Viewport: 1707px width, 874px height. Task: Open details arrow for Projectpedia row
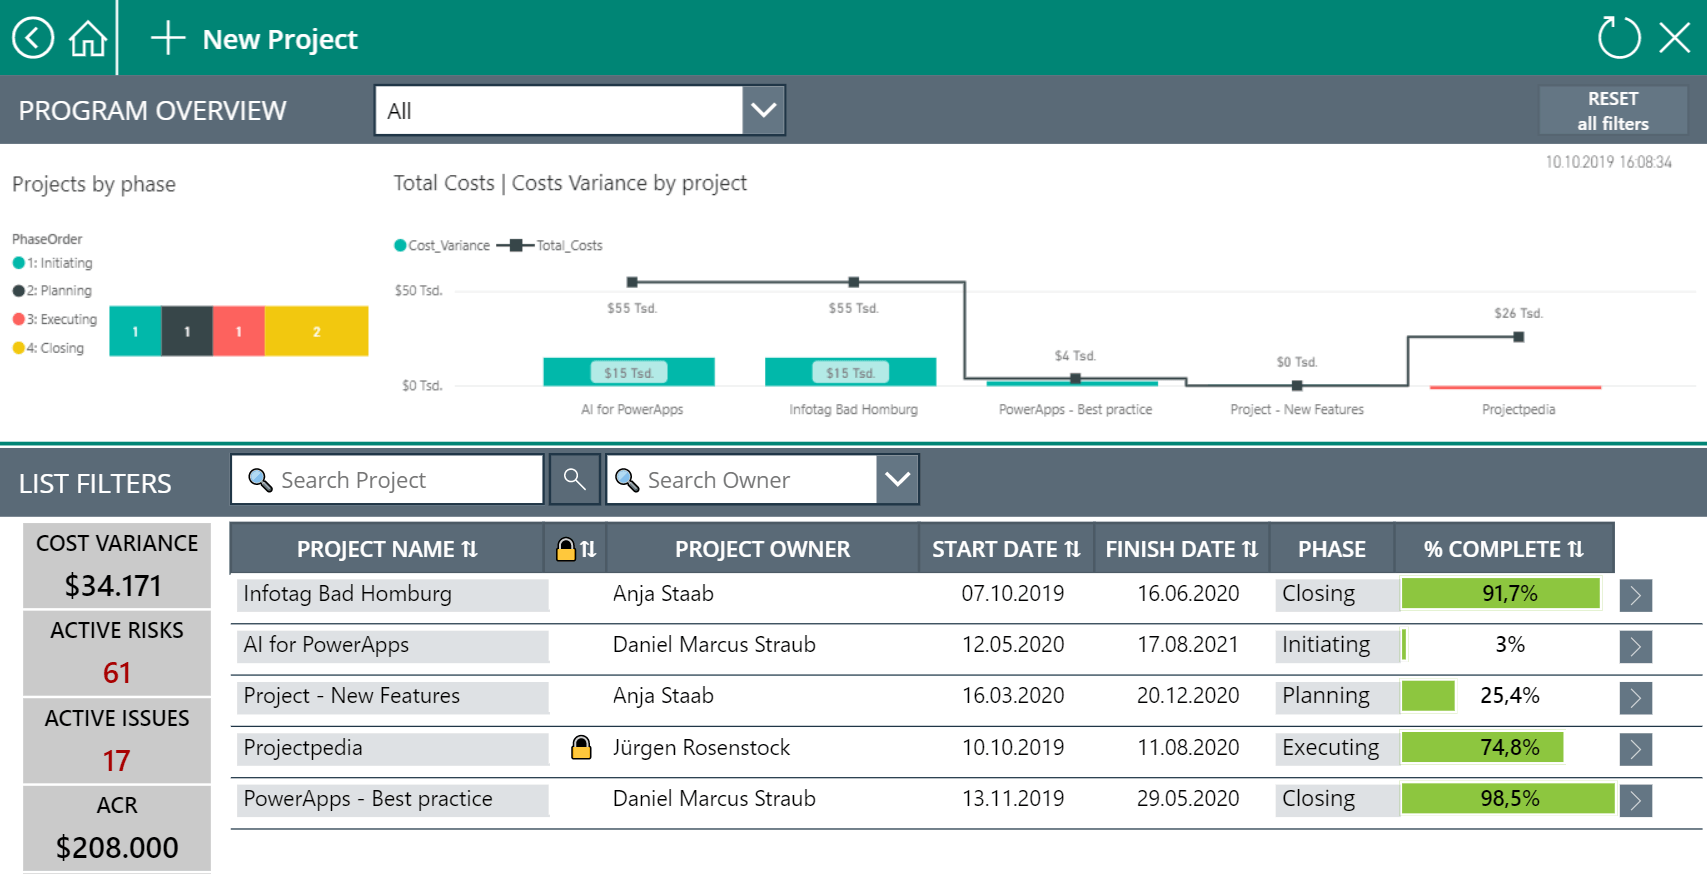[x=1636, y=749]
